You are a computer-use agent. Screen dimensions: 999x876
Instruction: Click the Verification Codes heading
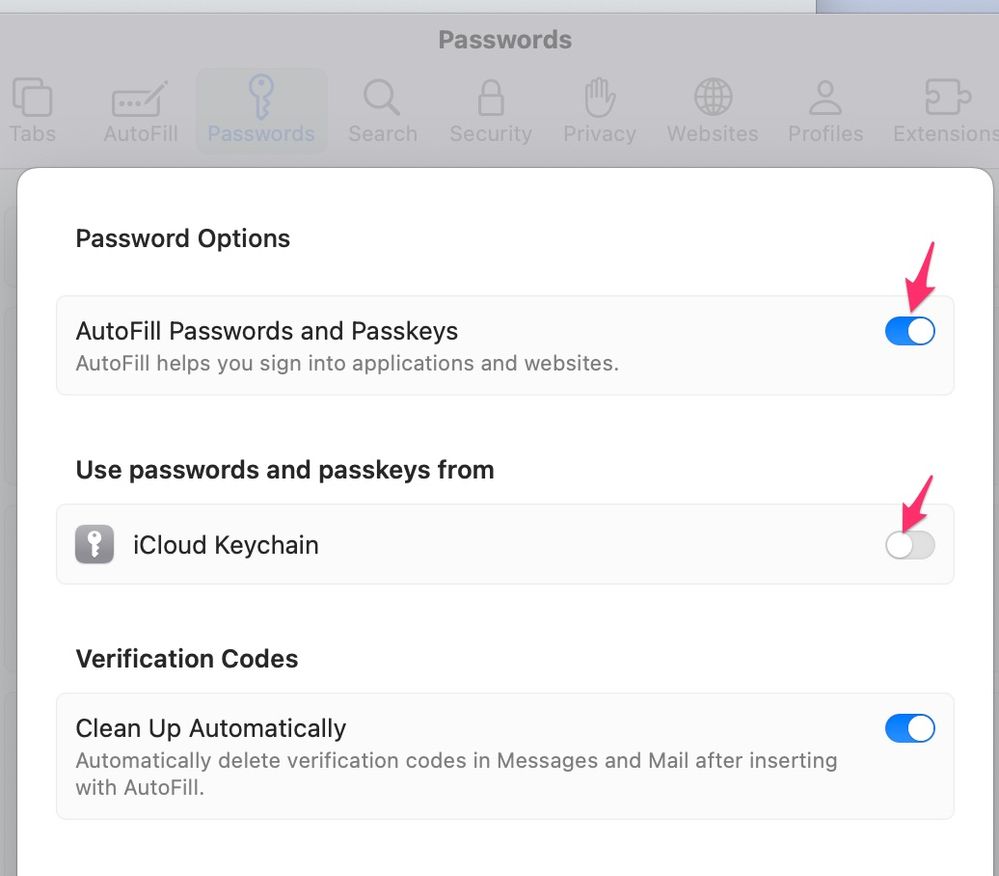click(187, 659)
